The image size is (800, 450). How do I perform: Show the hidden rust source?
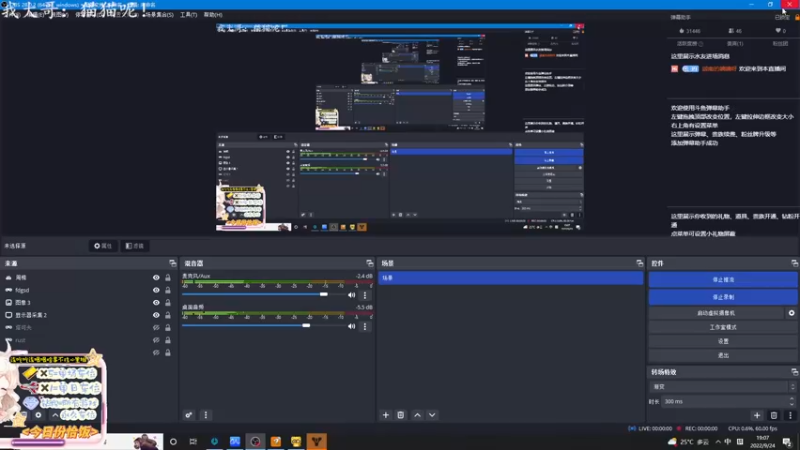156,340
